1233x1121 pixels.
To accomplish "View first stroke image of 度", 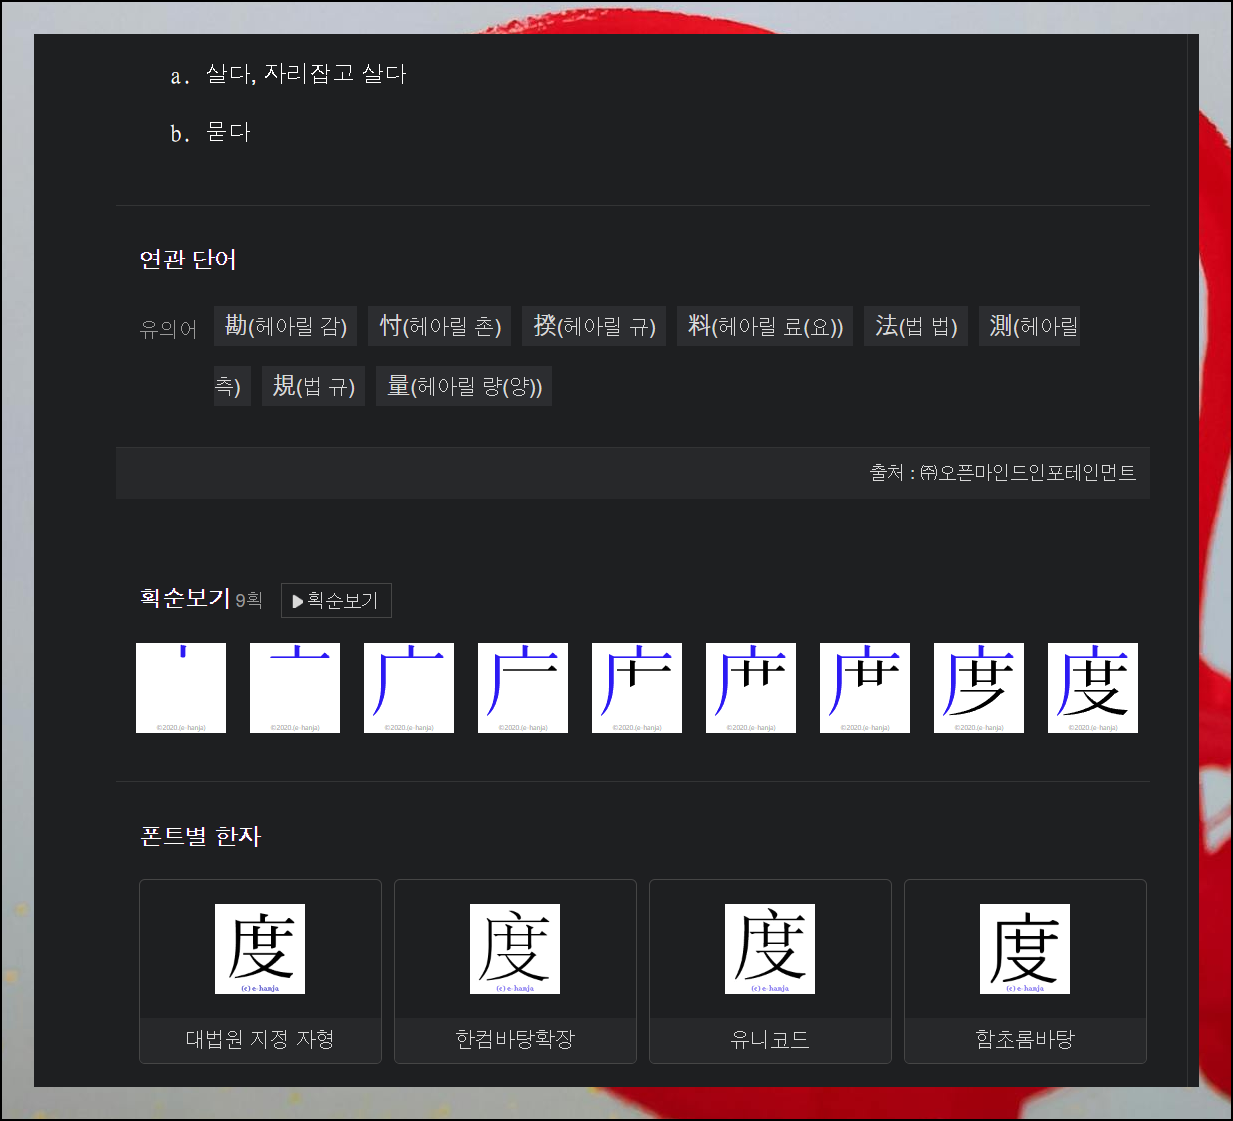I will click(181, 688).
